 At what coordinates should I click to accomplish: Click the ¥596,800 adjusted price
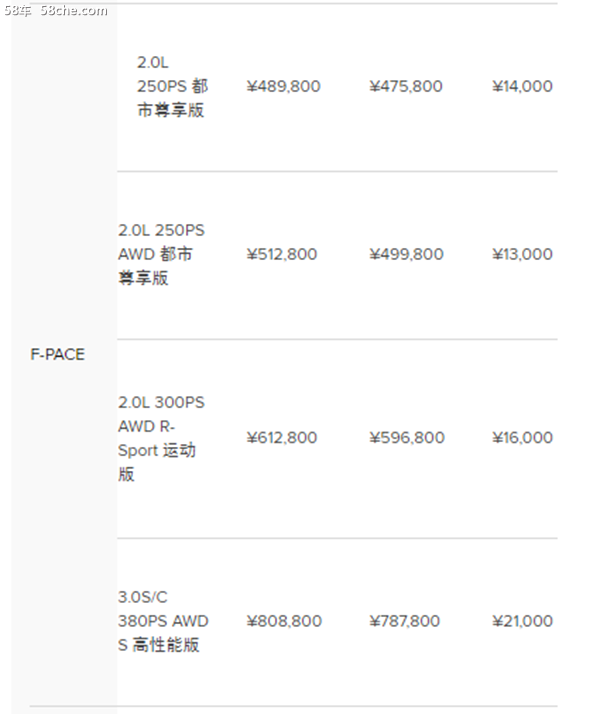tap(407, 438)
